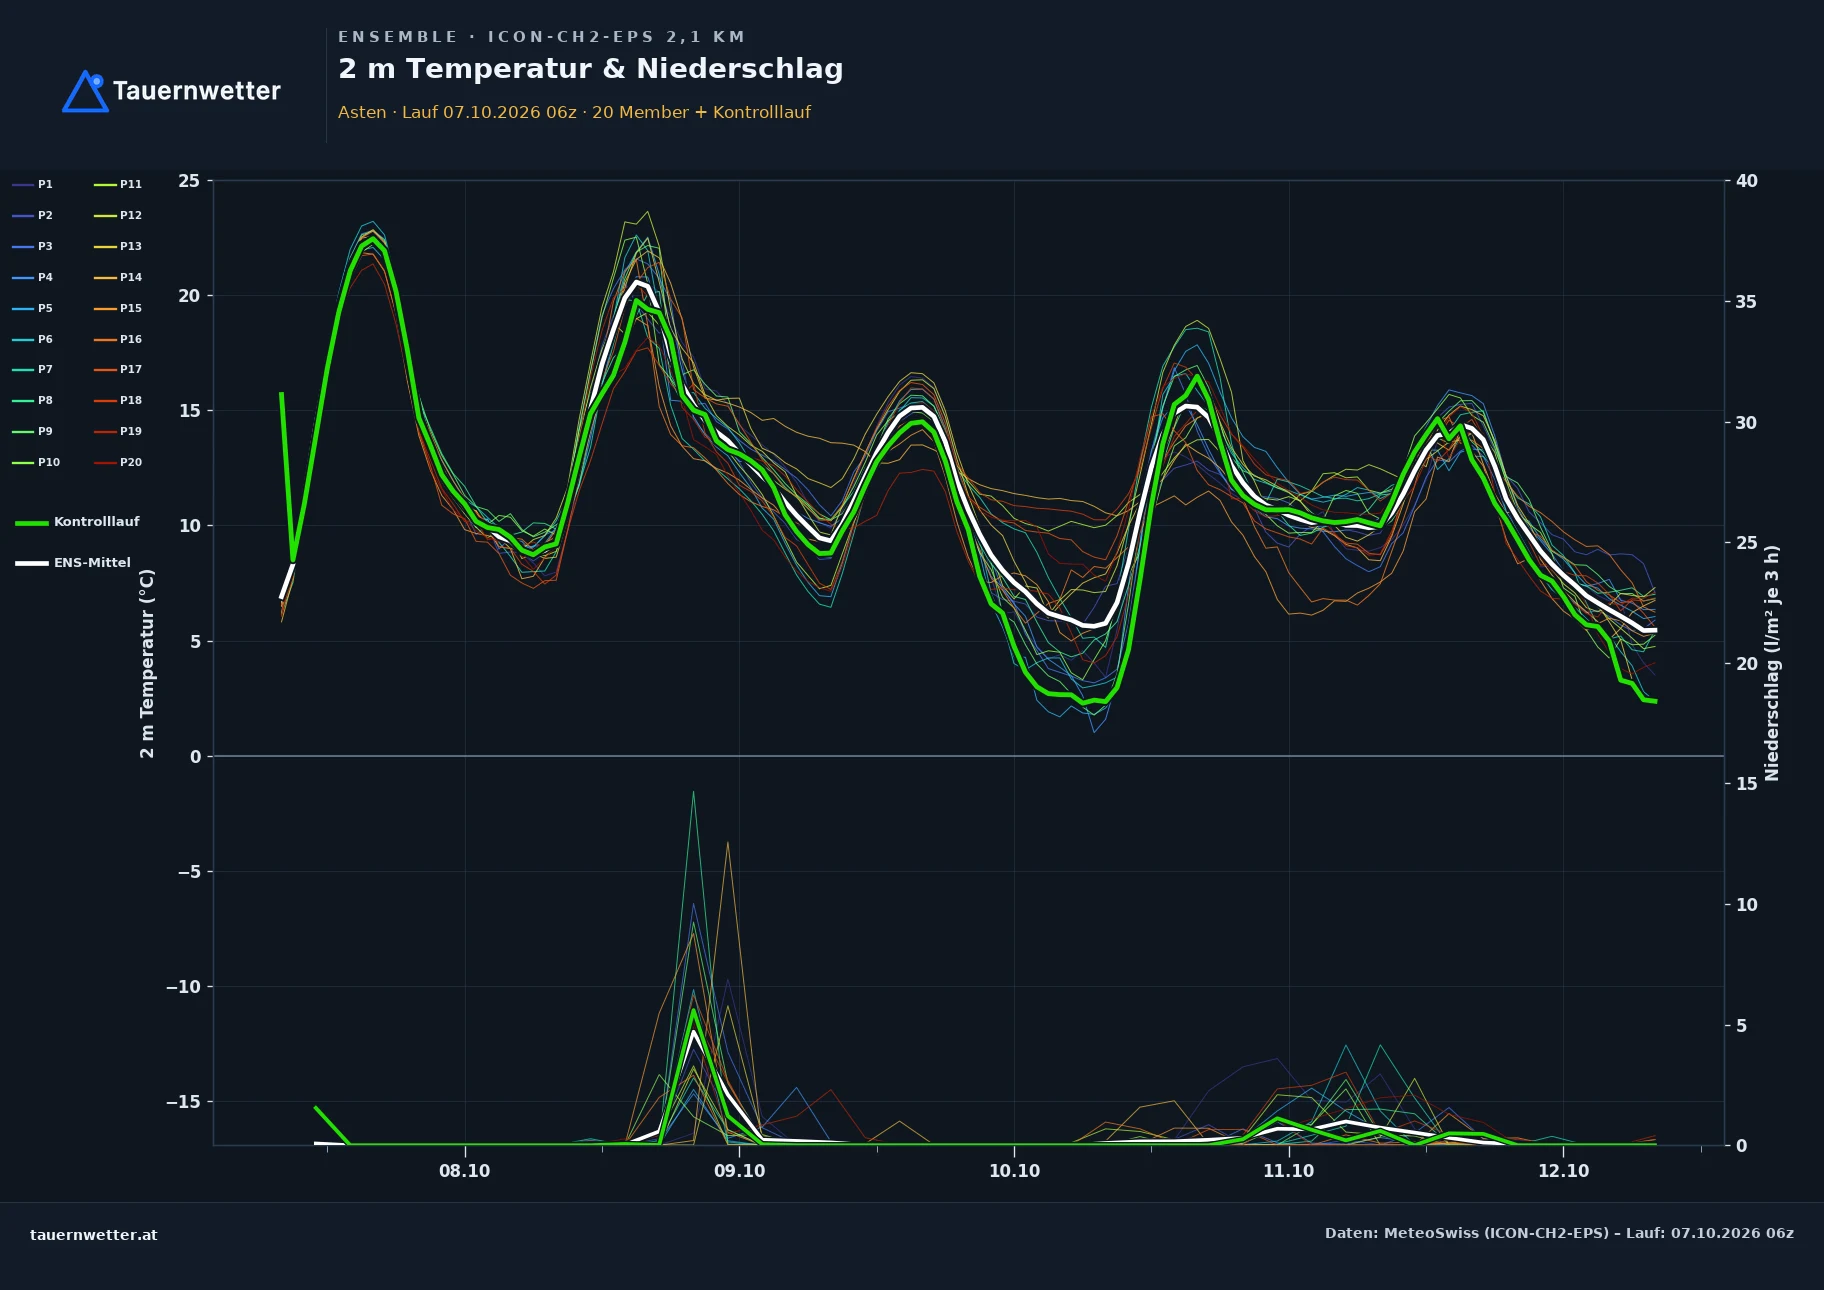Click the '2 m Temperatur (°C)' axis title

coord(148,664)
